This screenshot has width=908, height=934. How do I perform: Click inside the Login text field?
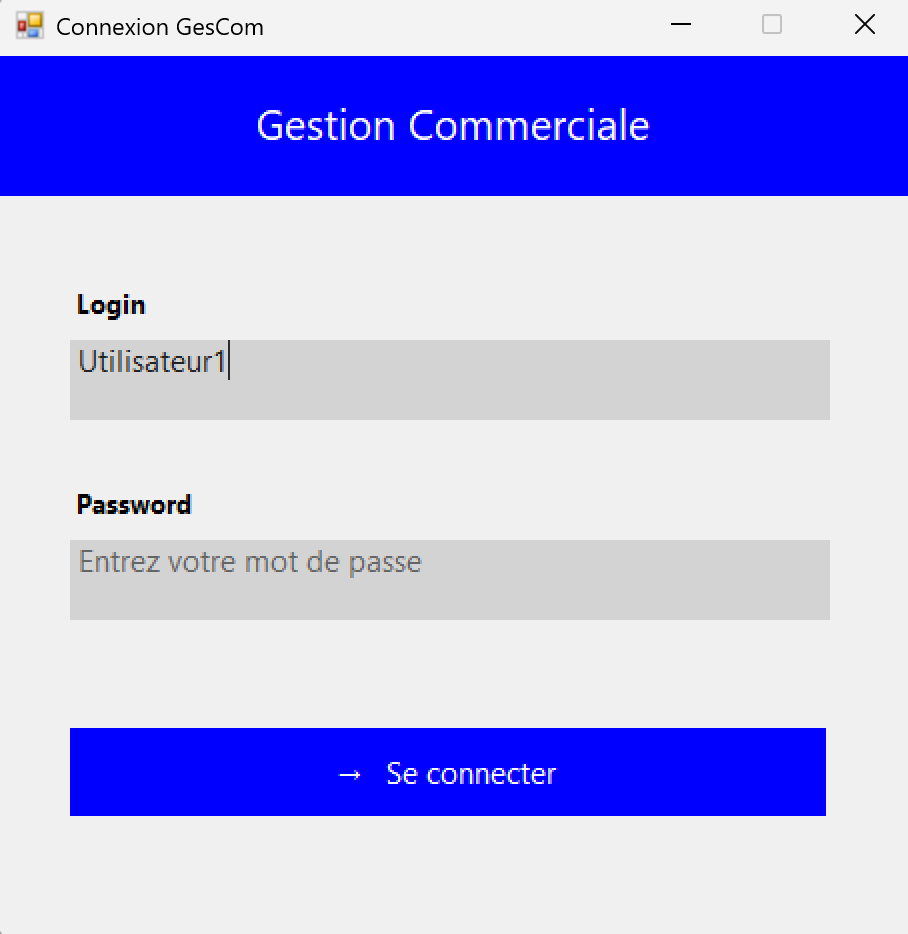[448, 380]
